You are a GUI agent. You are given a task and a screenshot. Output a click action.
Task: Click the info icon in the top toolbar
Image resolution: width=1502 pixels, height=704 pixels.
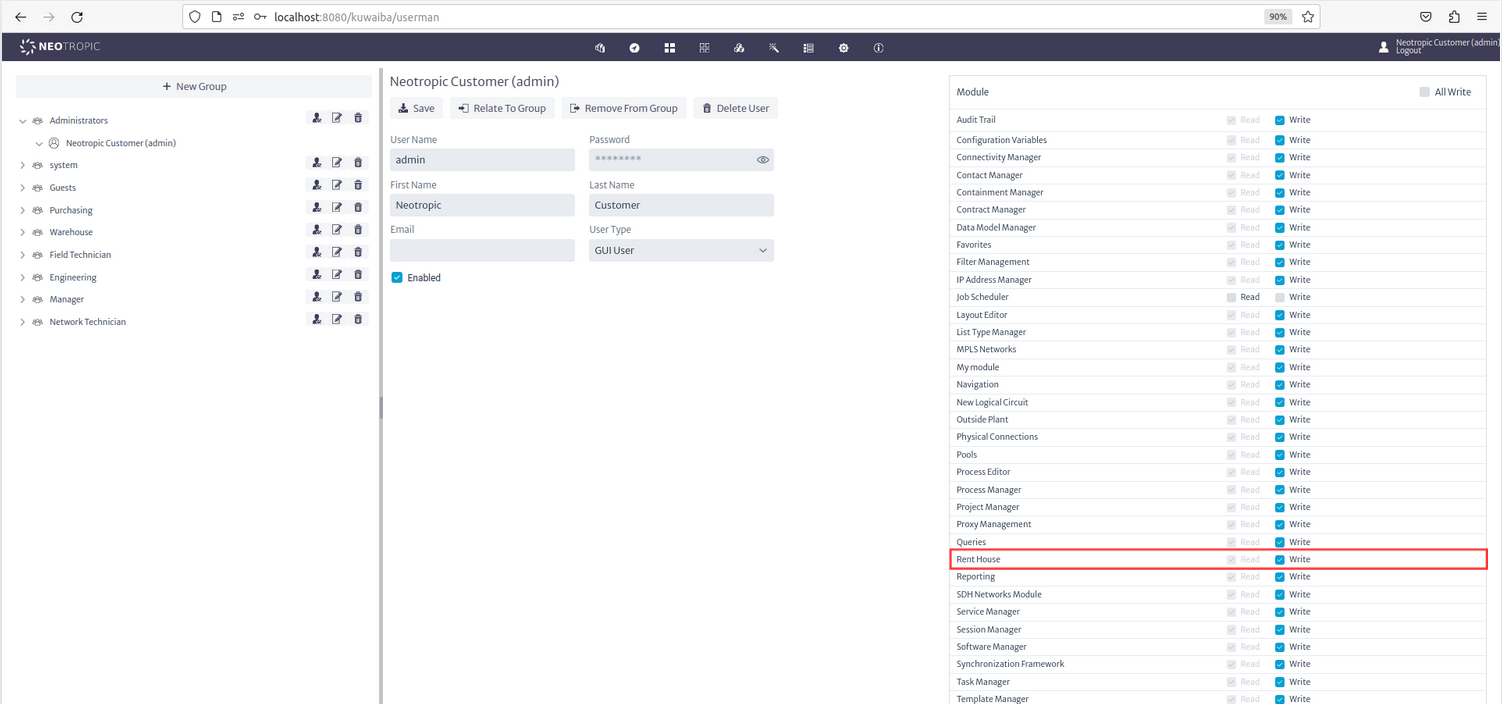pyautogui.click(x=878, y=47)
